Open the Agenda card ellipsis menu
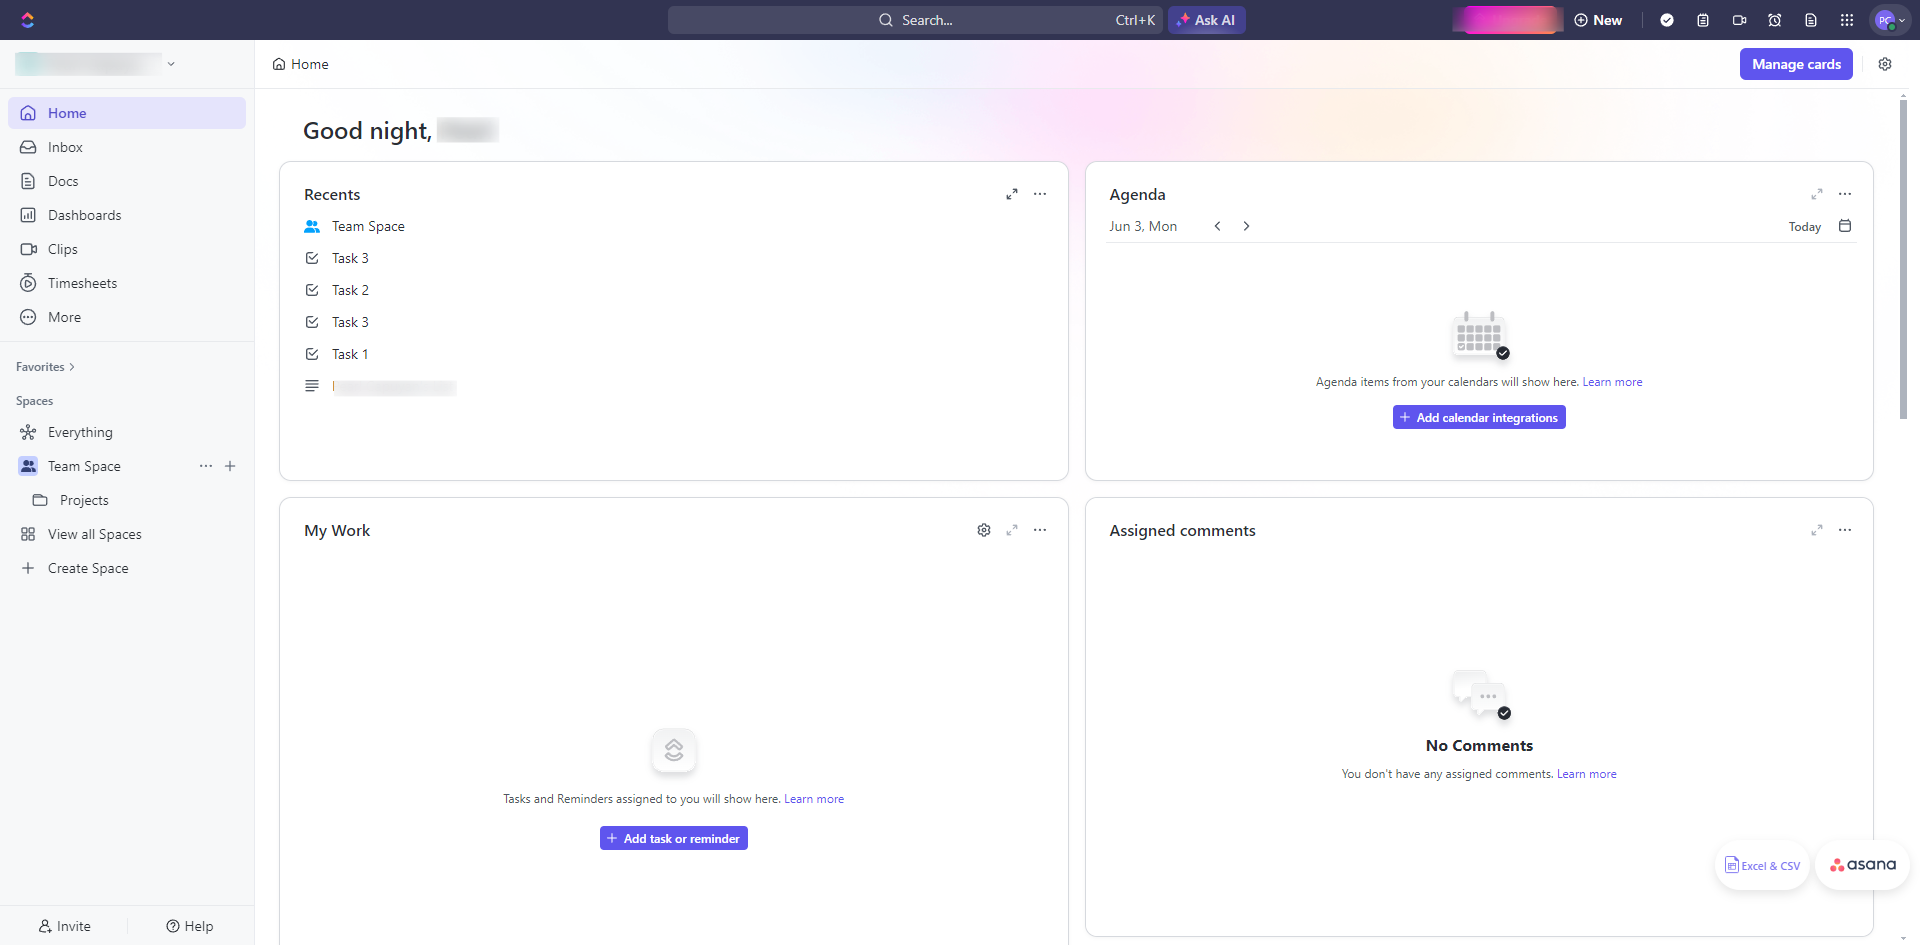The image size is (1920, 945). [x=1845, y=194]
